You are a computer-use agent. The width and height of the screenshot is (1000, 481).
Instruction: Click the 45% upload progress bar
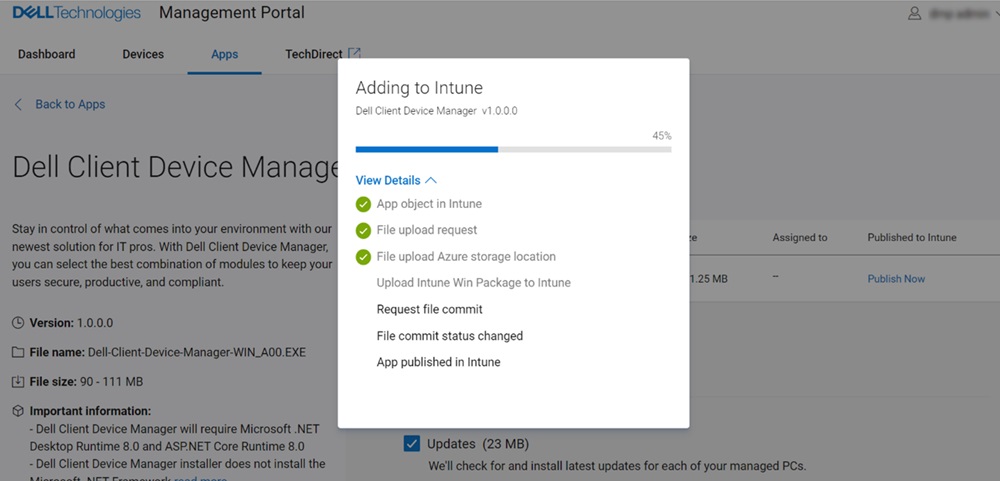[513, 150]
